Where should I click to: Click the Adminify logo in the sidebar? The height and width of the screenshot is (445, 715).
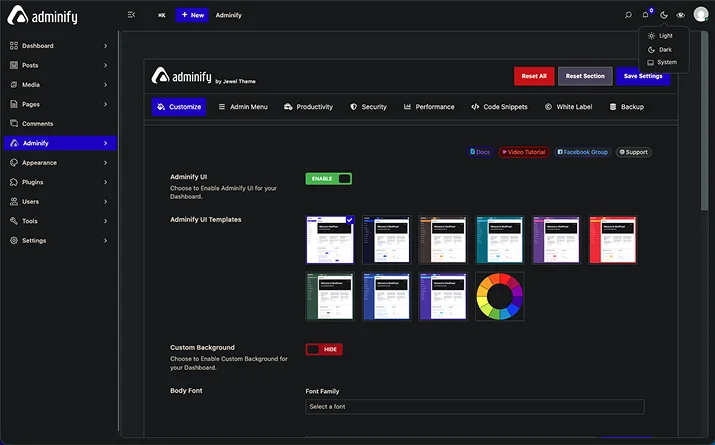point(42,15)
